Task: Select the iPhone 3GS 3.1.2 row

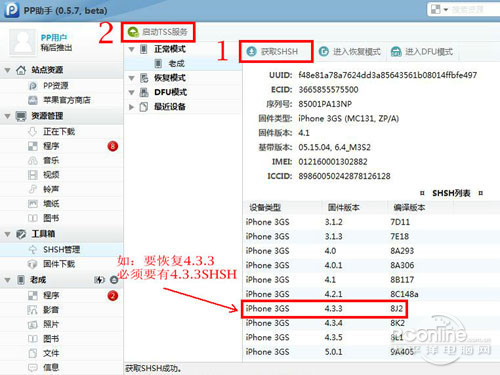Action: click(x=371, y=222)
